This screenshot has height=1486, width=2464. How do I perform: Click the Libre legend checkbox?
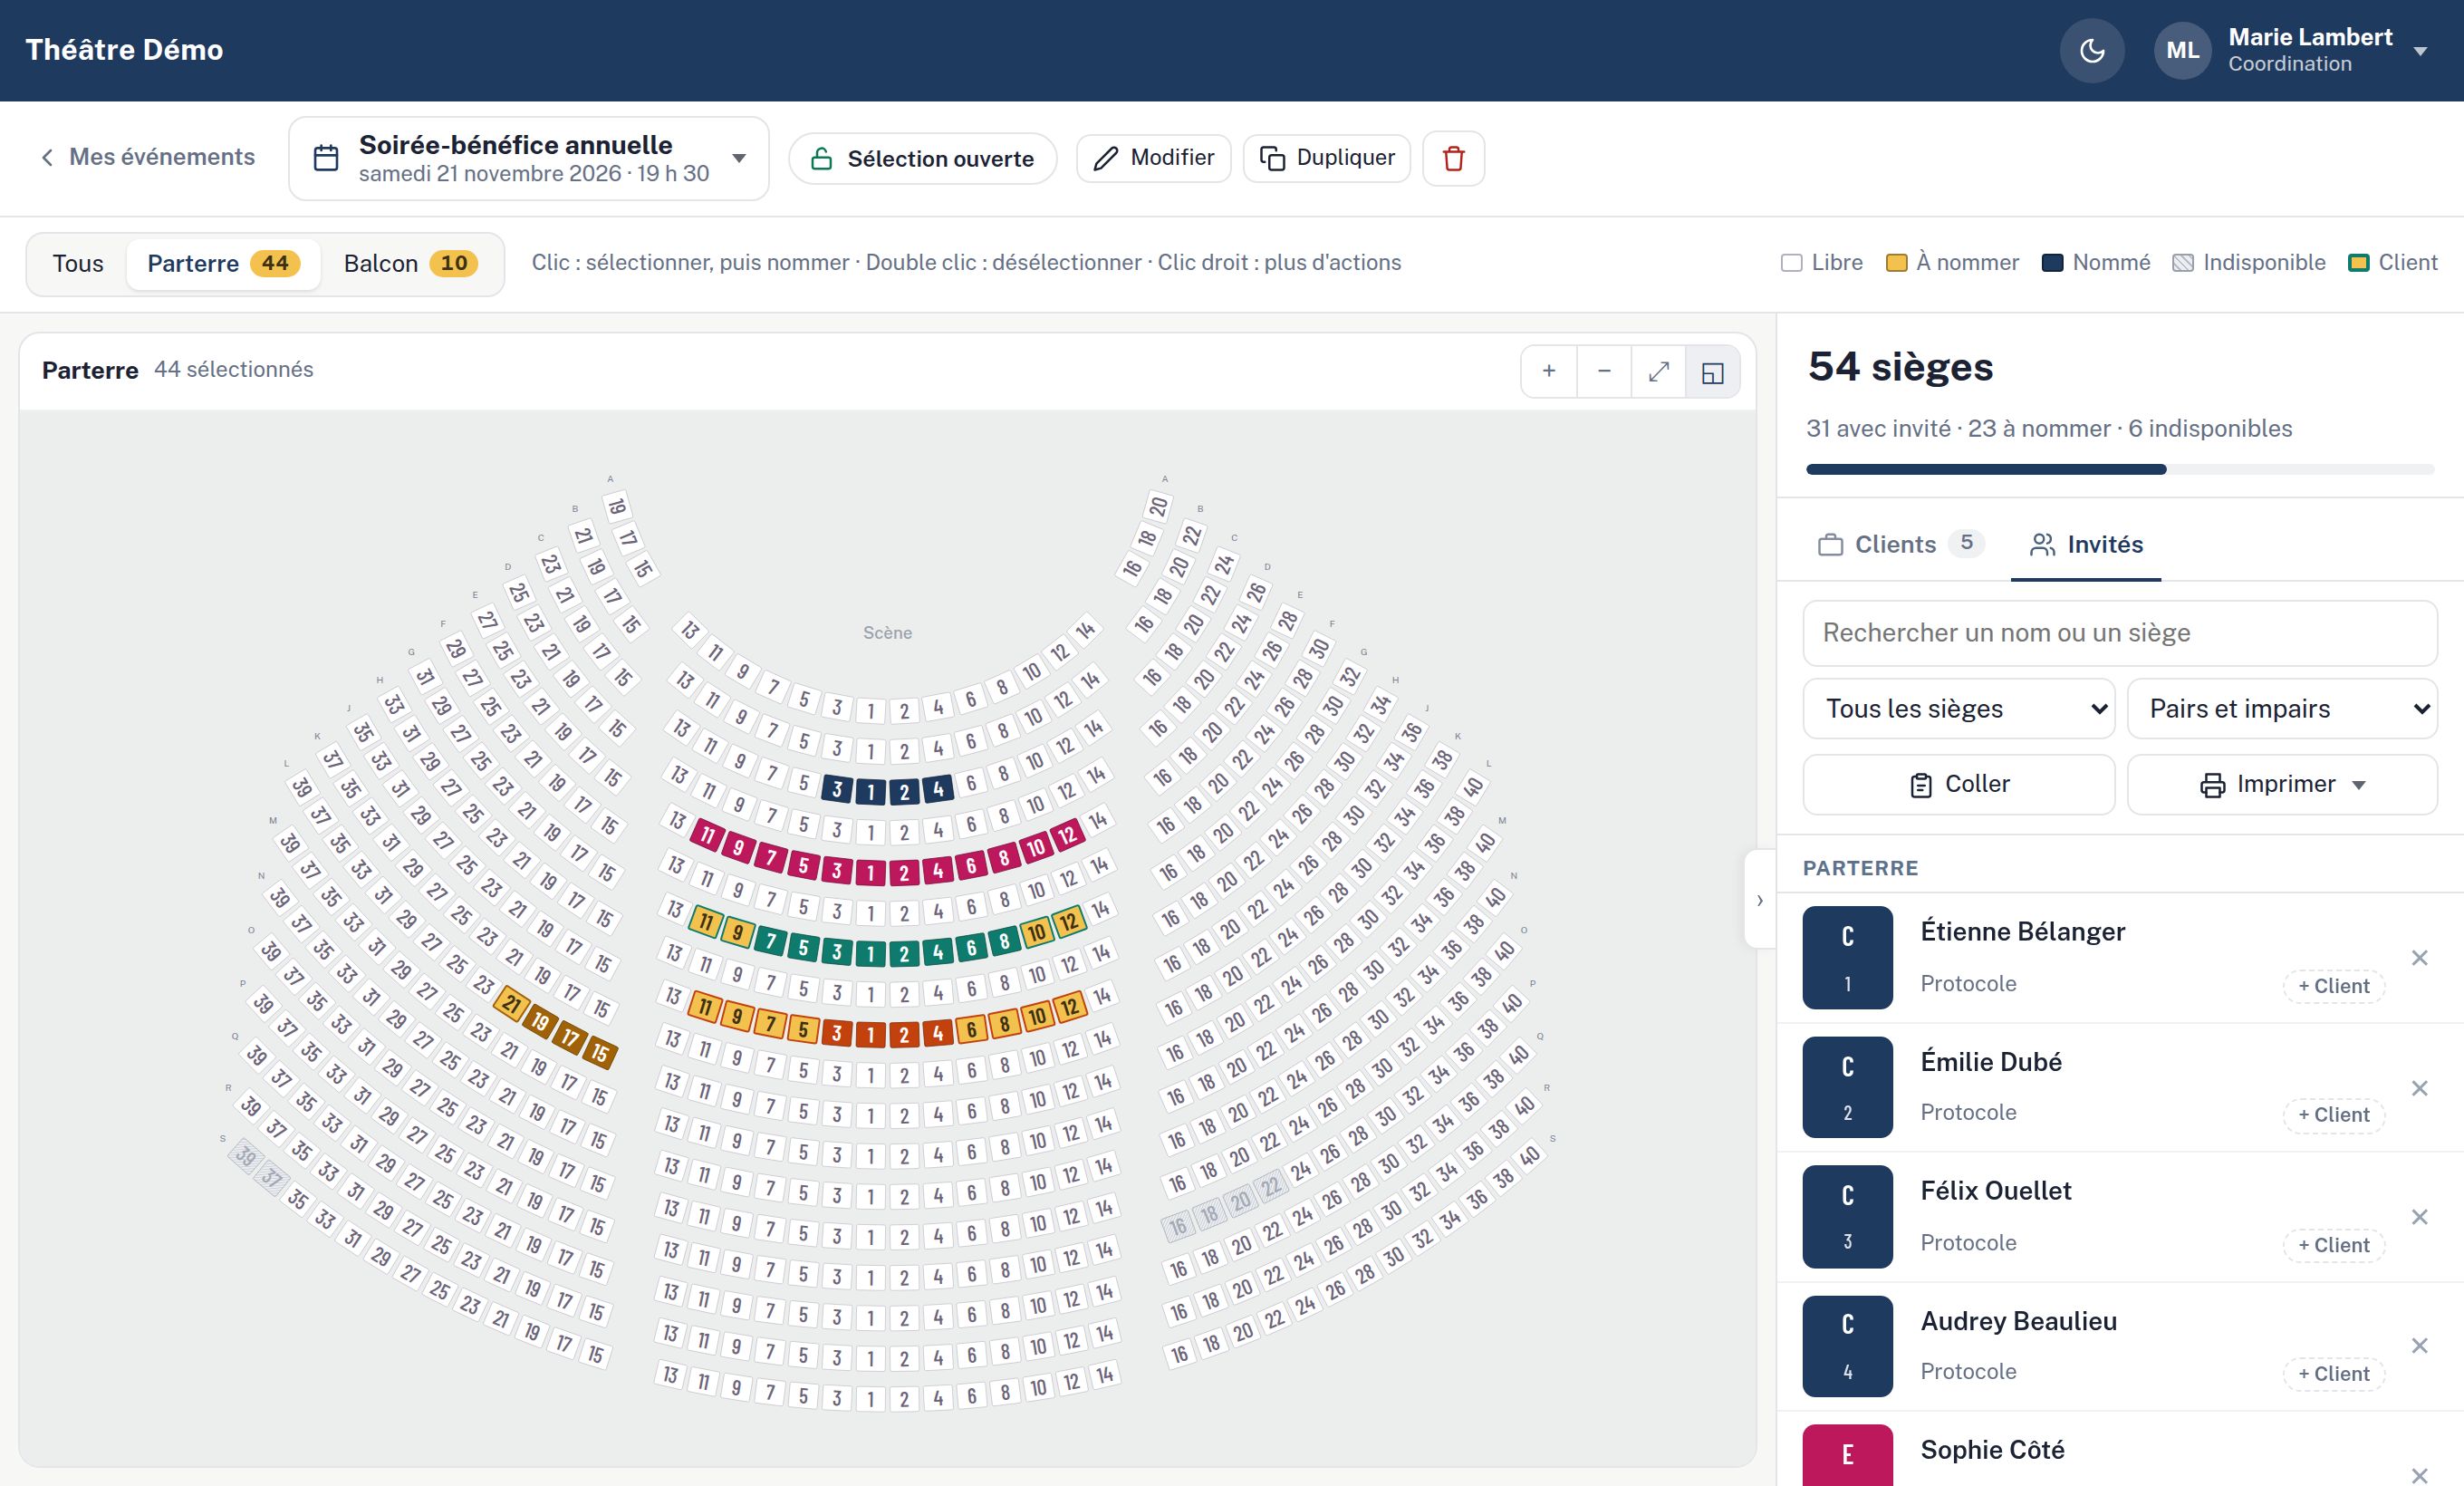coord(1791,263)
